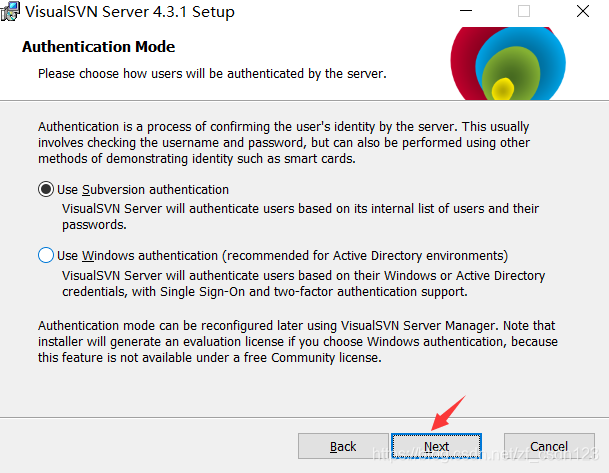Minimize the setup window
The image size is (609, 473).
click(x=466, y=11)
